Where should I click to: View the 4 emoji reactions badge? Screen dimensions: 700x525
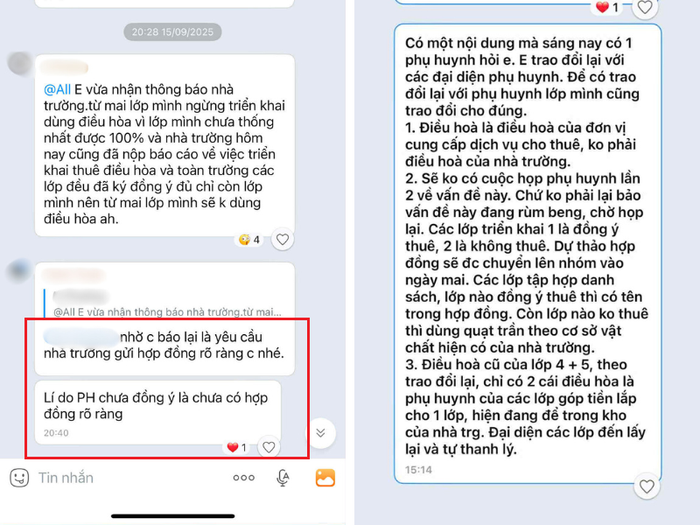click(x=249, y=240)
